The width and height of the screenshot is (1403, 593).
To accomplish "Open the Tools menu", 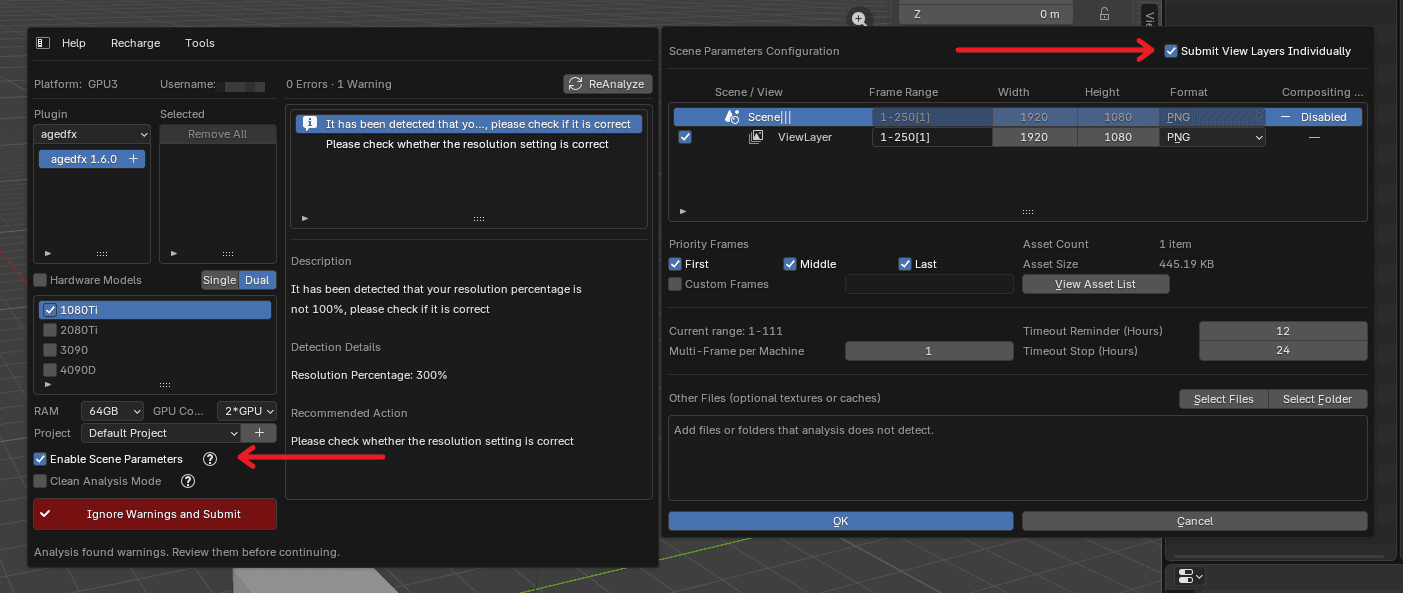I will click(x=200, y=43).
